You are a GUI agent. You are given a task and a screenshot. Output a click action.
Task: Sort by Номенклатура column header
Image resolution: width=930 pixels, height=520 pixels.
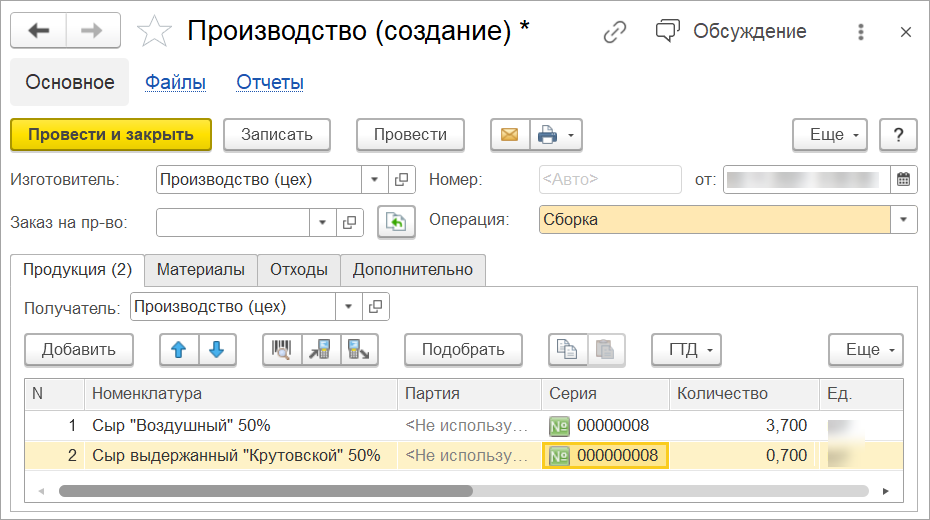[x=241, y=394]
